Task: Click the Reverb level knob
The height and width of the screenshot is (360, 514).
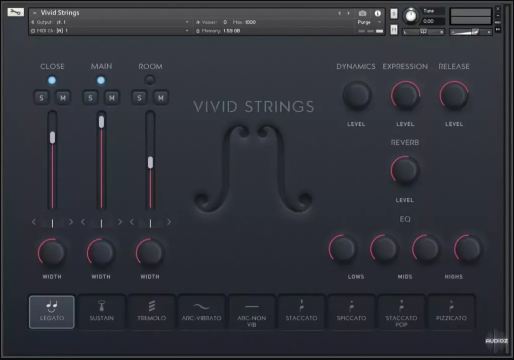Action: coord(404,171)
